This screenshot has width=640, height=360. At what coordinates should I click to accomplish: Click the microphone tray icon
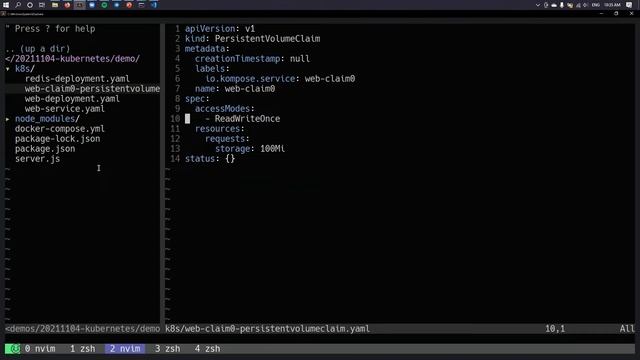coord(562,5)
